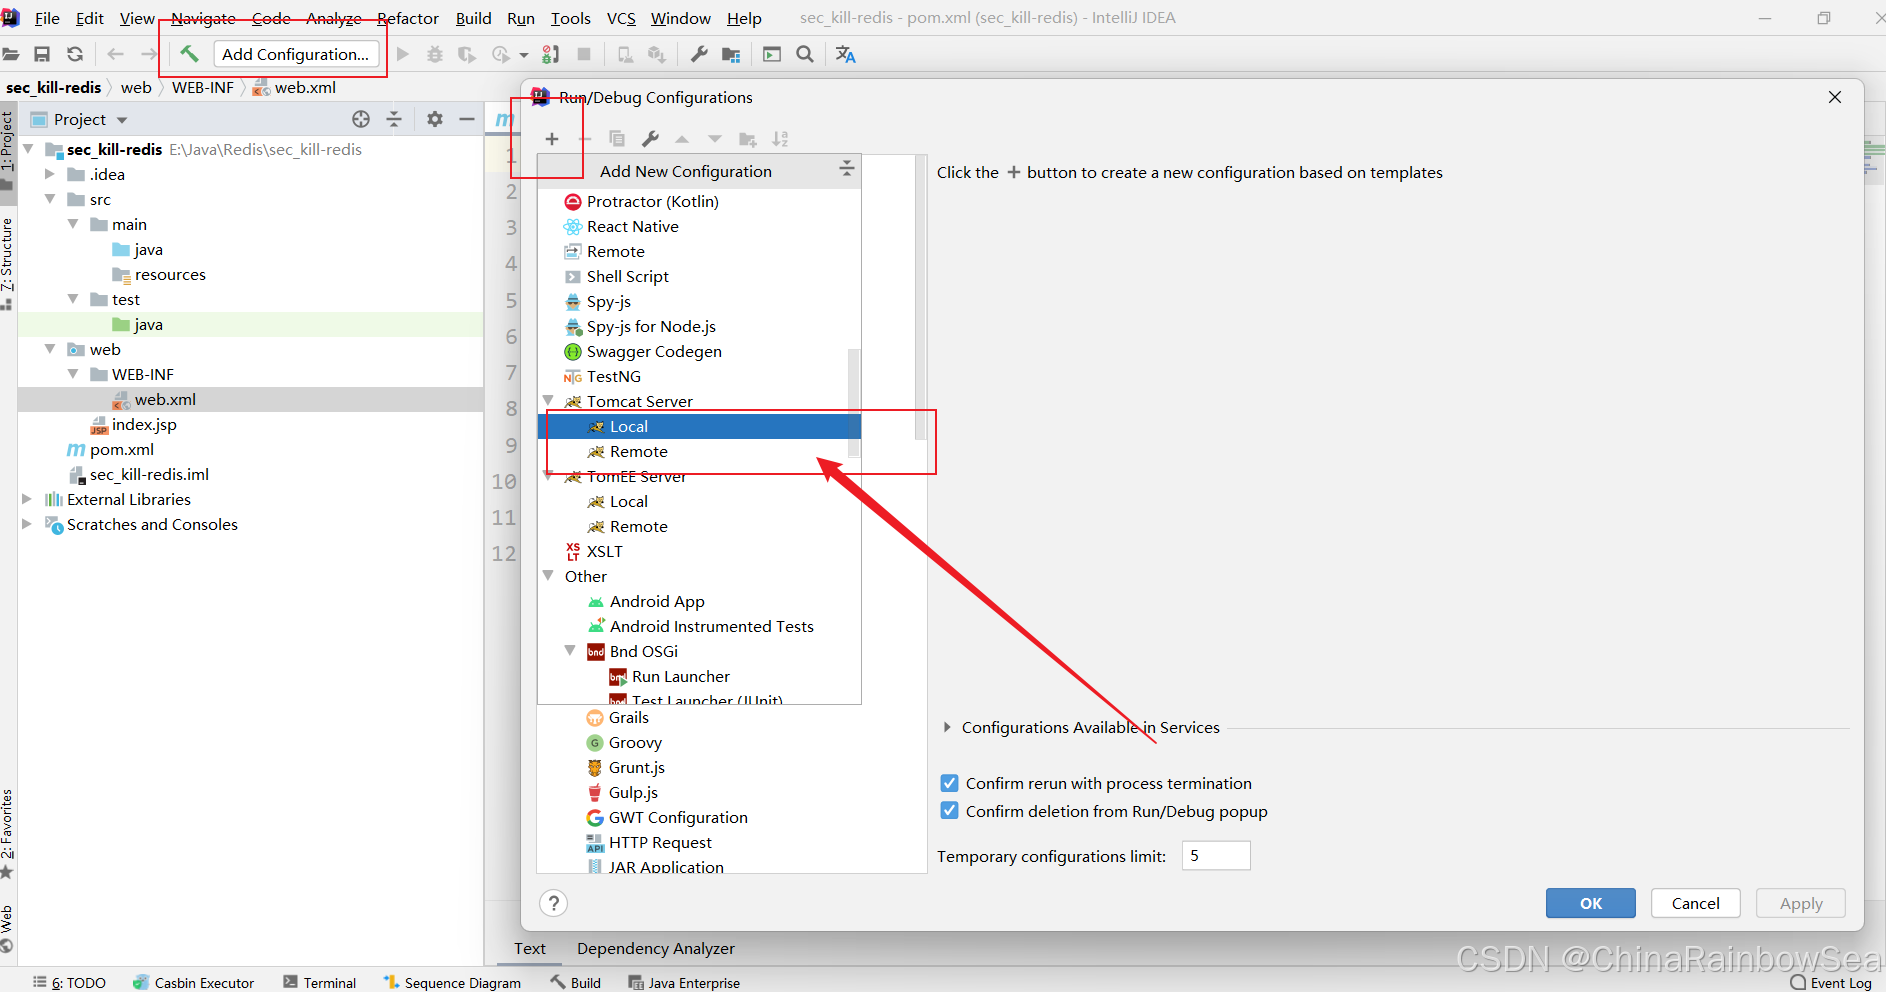Click the help question mark button
Viewport: 1886px width, 992px height.
tap(553, 903)
